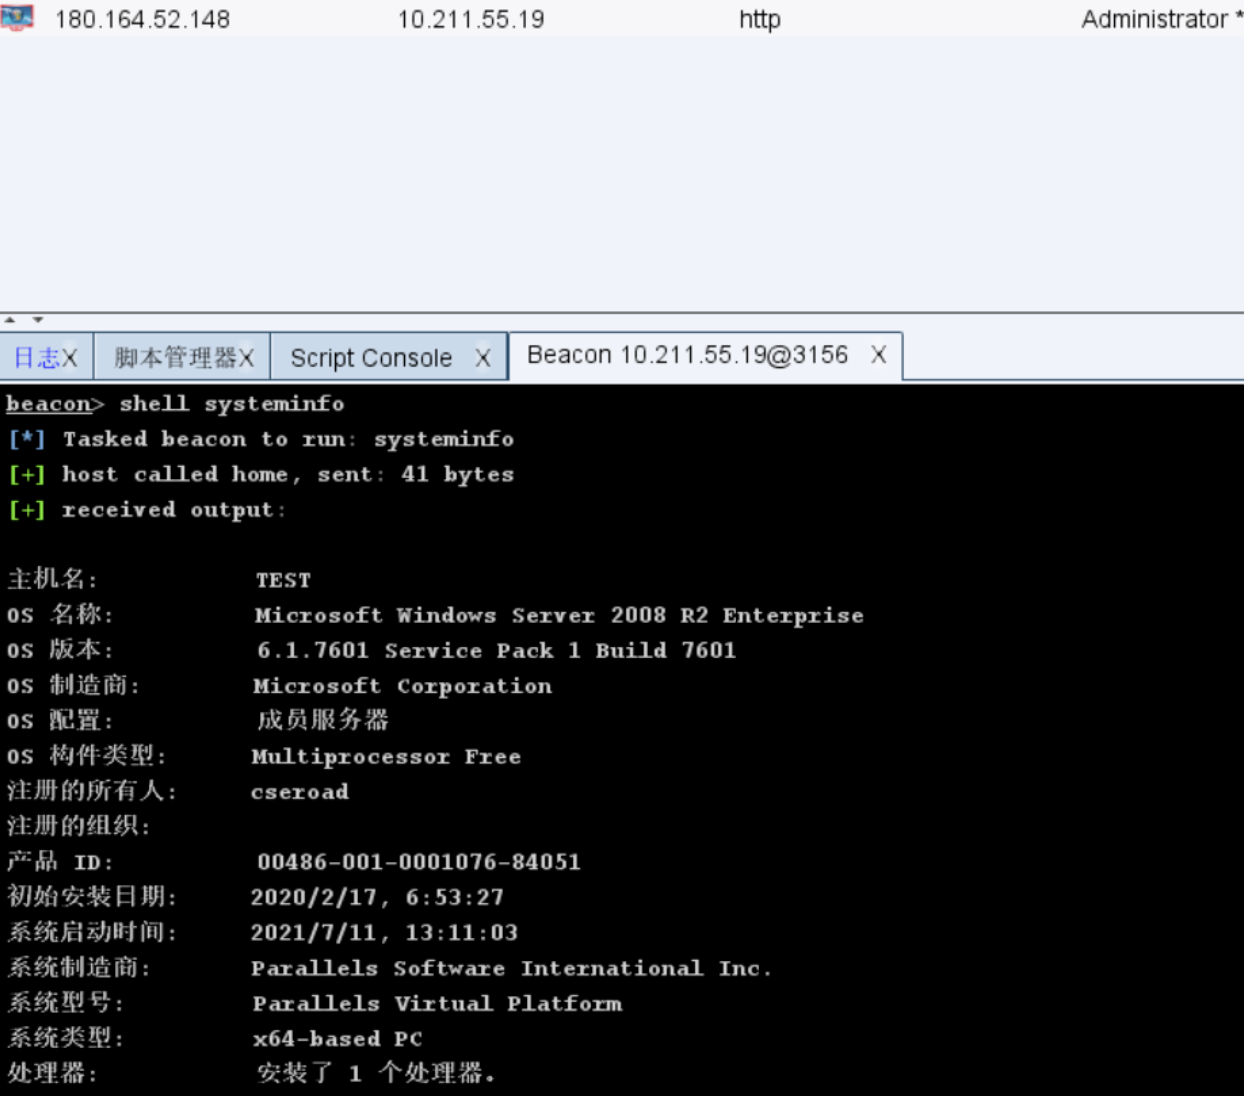Click the 注册的组织 label
Screen dimensions: 1244x1096
click(79, 826)
